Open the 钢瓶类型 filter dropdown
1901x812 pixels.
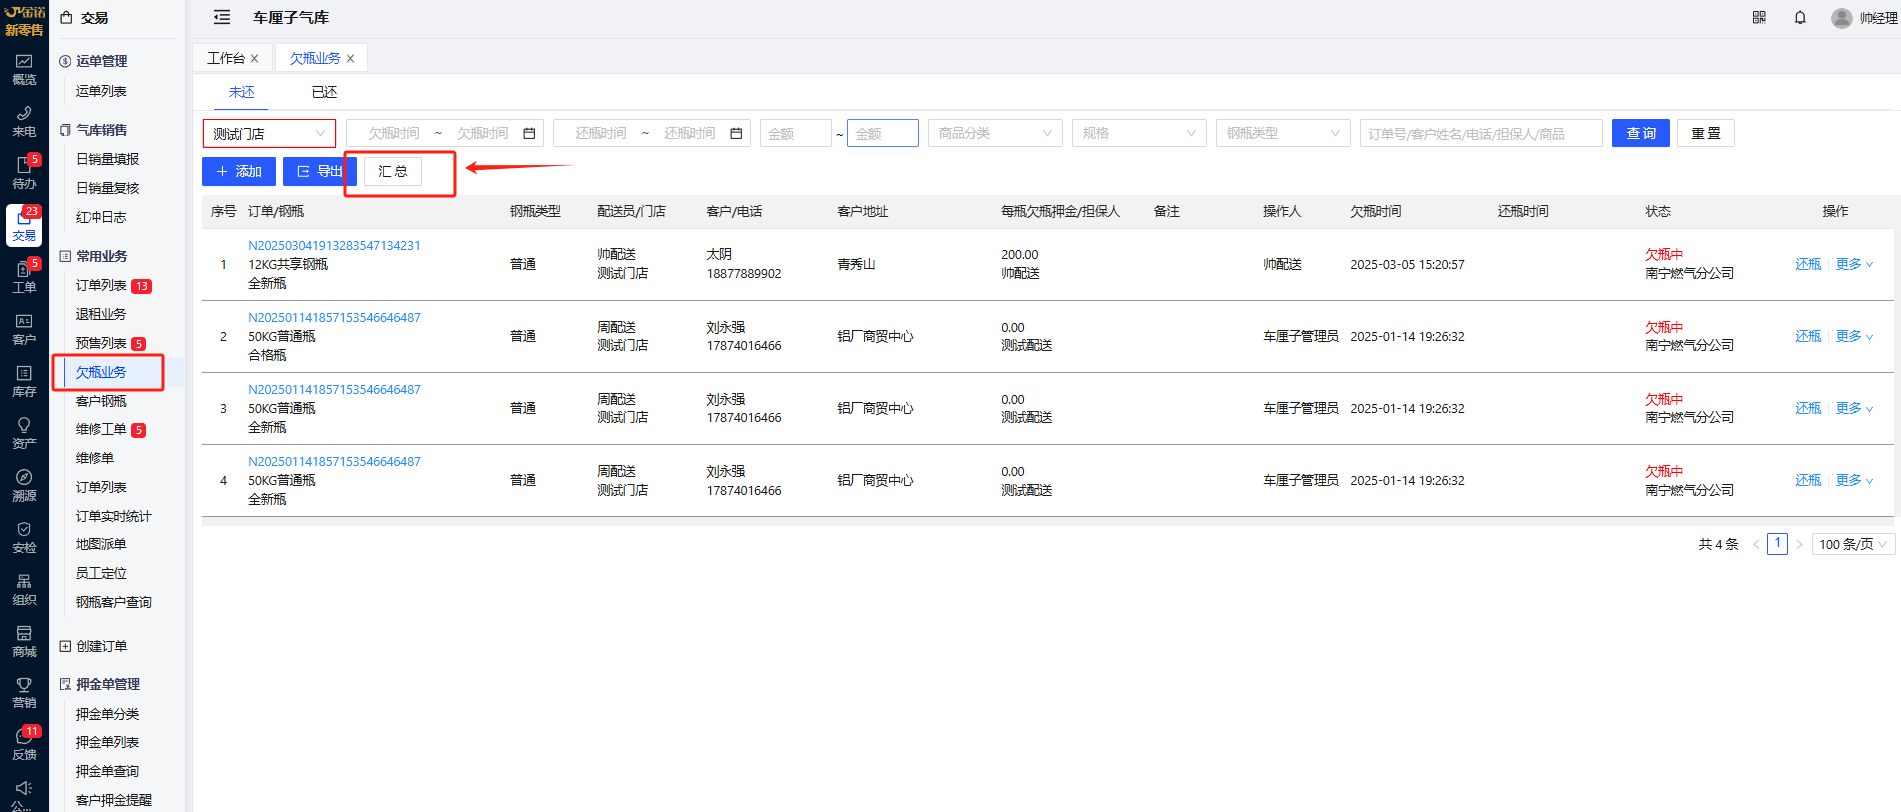coord(1283,133)
